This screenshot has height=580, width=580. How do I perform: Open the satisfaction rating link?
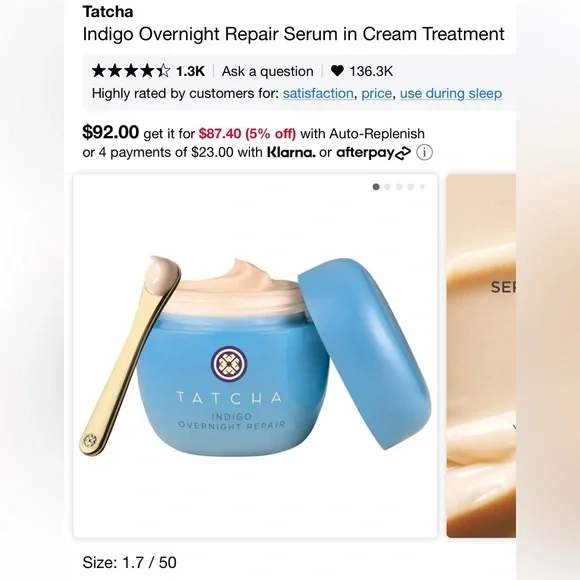(x=318, y=93)
